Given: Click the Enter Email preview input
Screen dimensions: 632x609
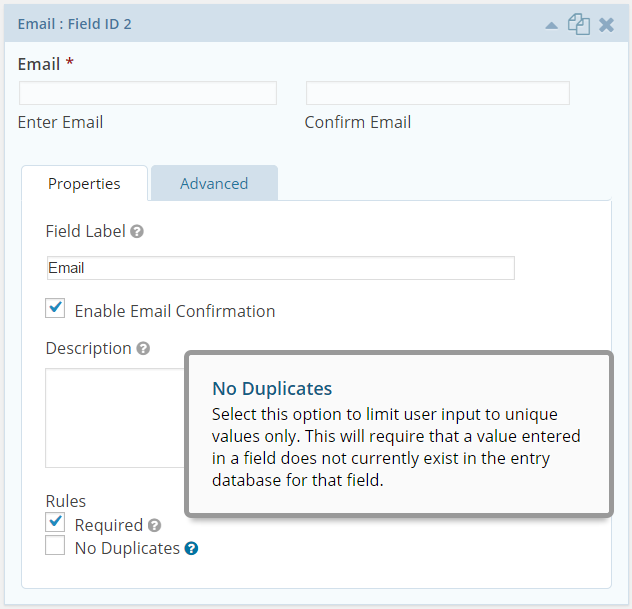Looking at the screenshot, I should coord(148,93).
